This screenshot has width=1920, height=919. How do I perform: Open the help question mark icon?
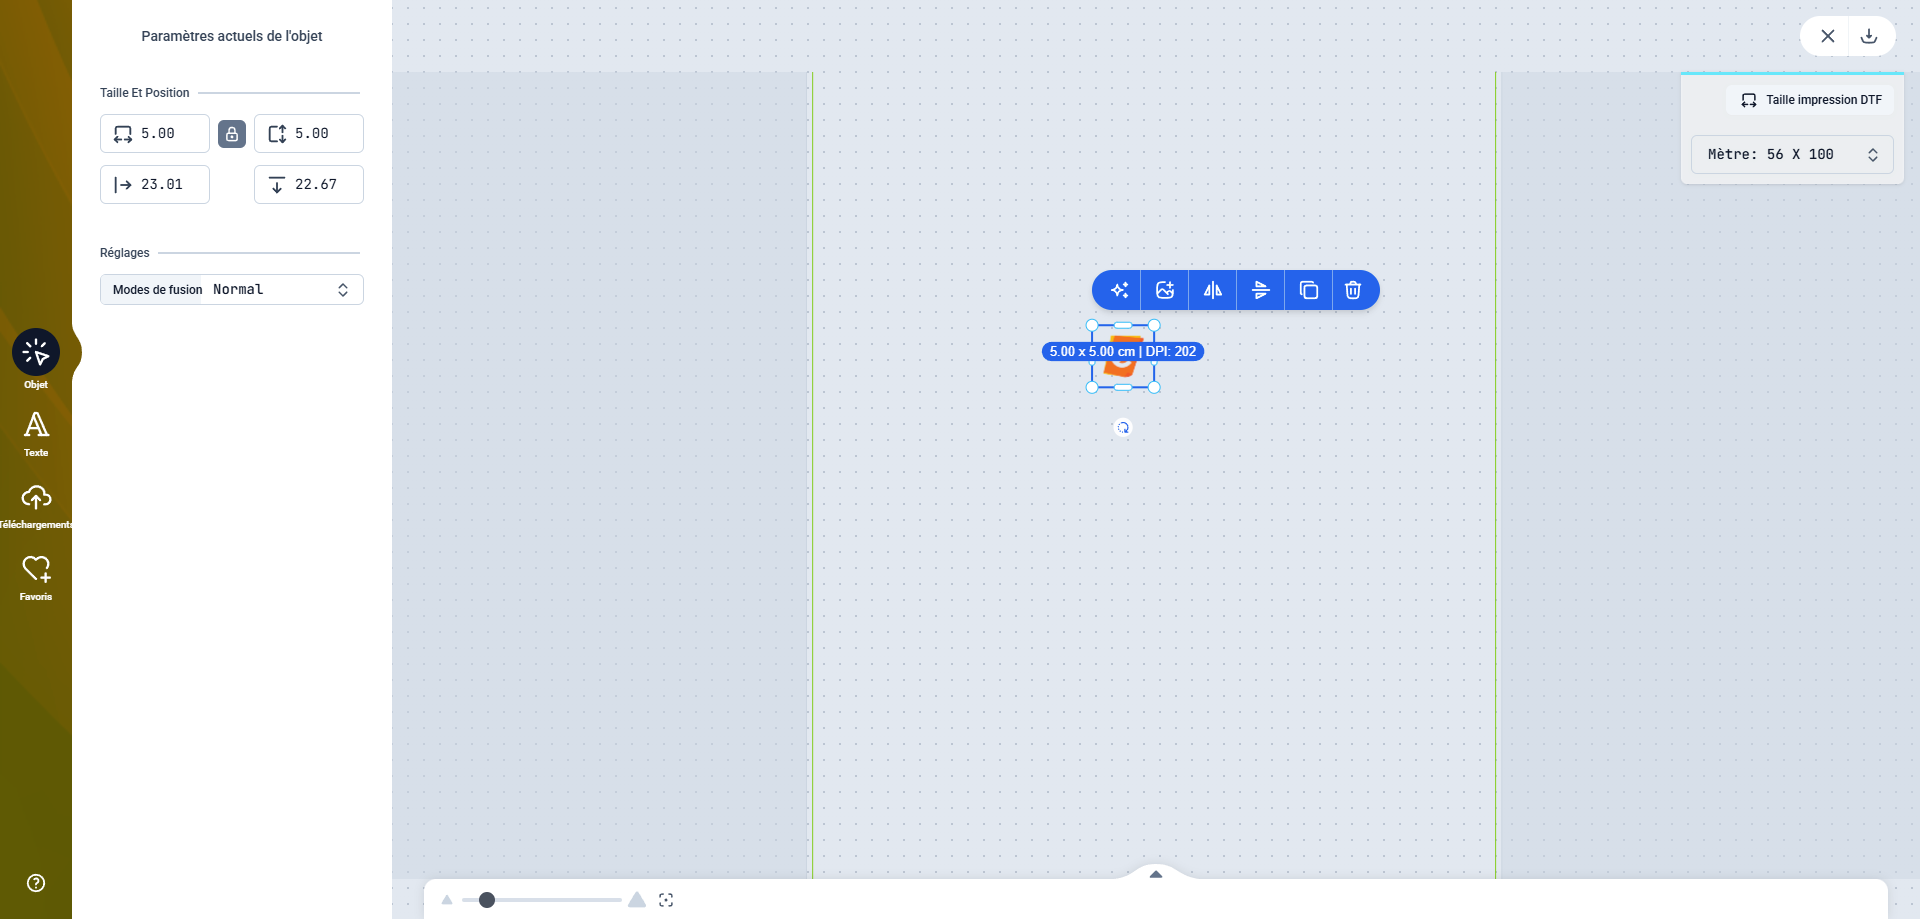pos(36,883)
